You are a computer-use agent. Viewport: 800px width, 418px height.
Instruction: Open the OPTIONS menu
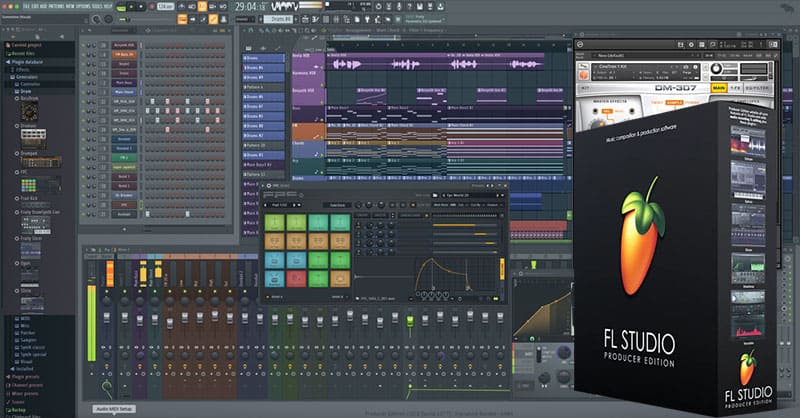(x=82, y=7)
